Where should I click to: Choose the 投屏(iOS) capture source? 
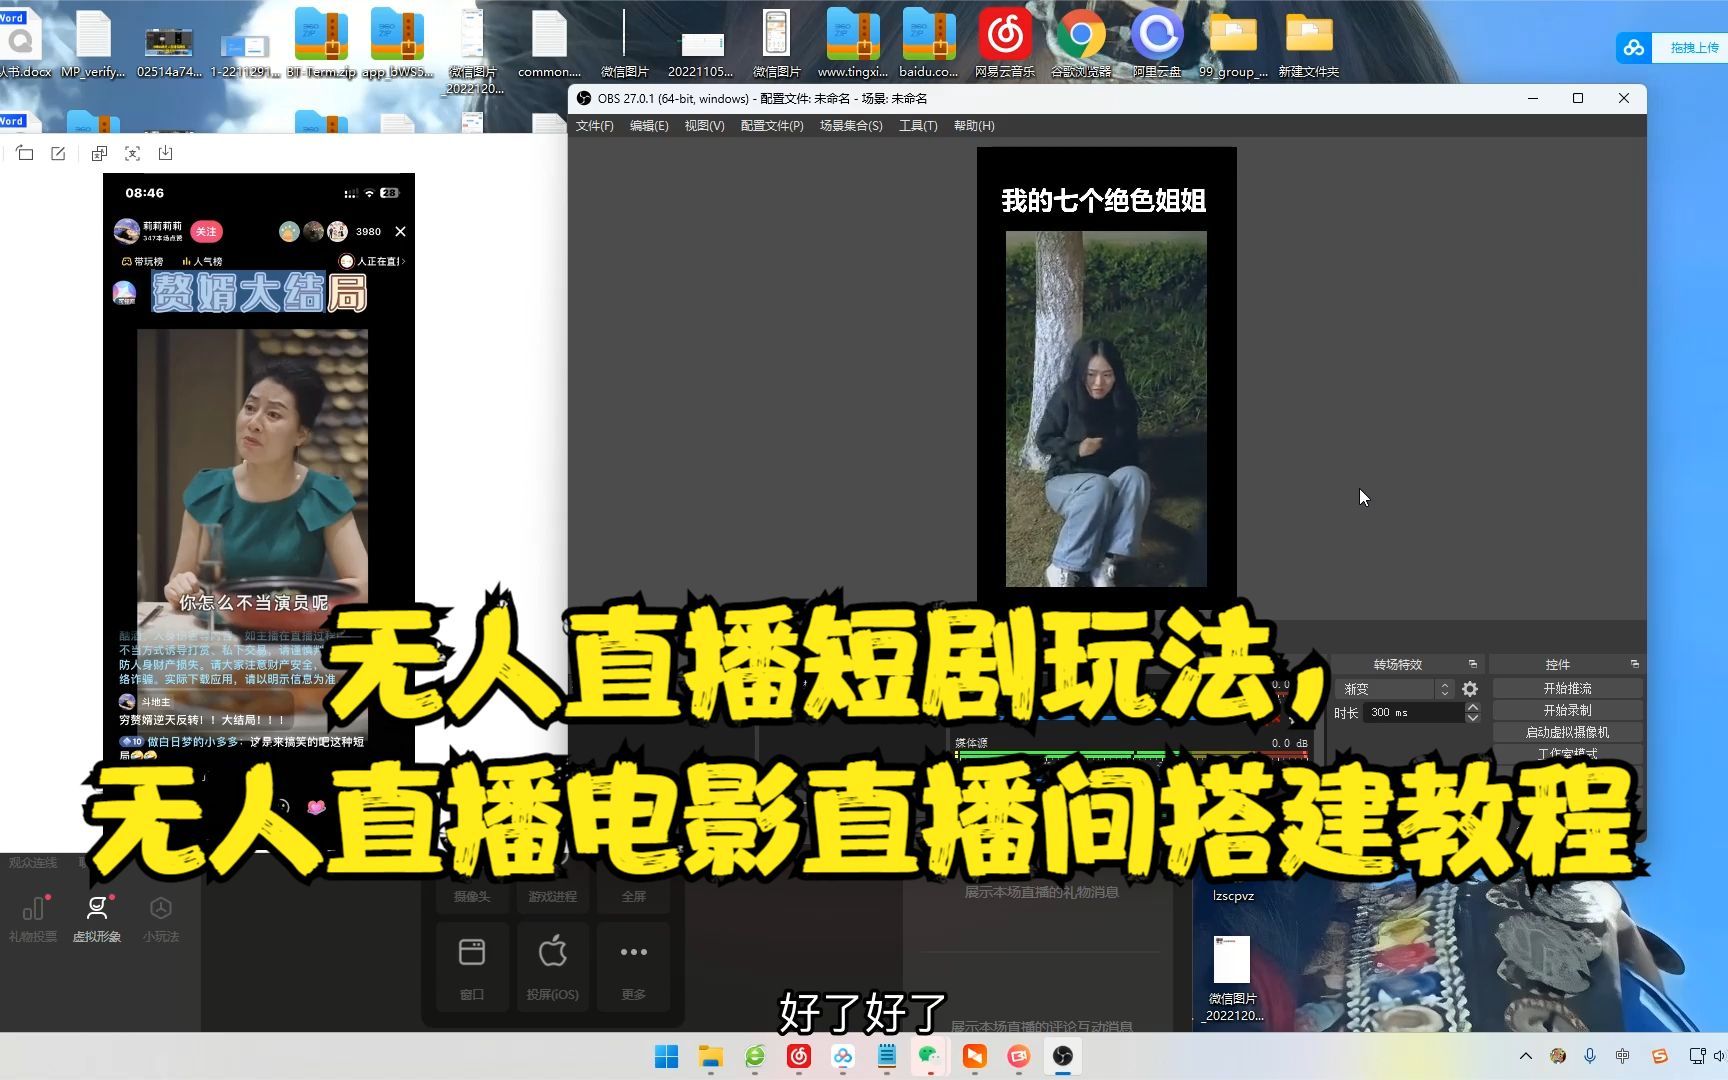553,966
